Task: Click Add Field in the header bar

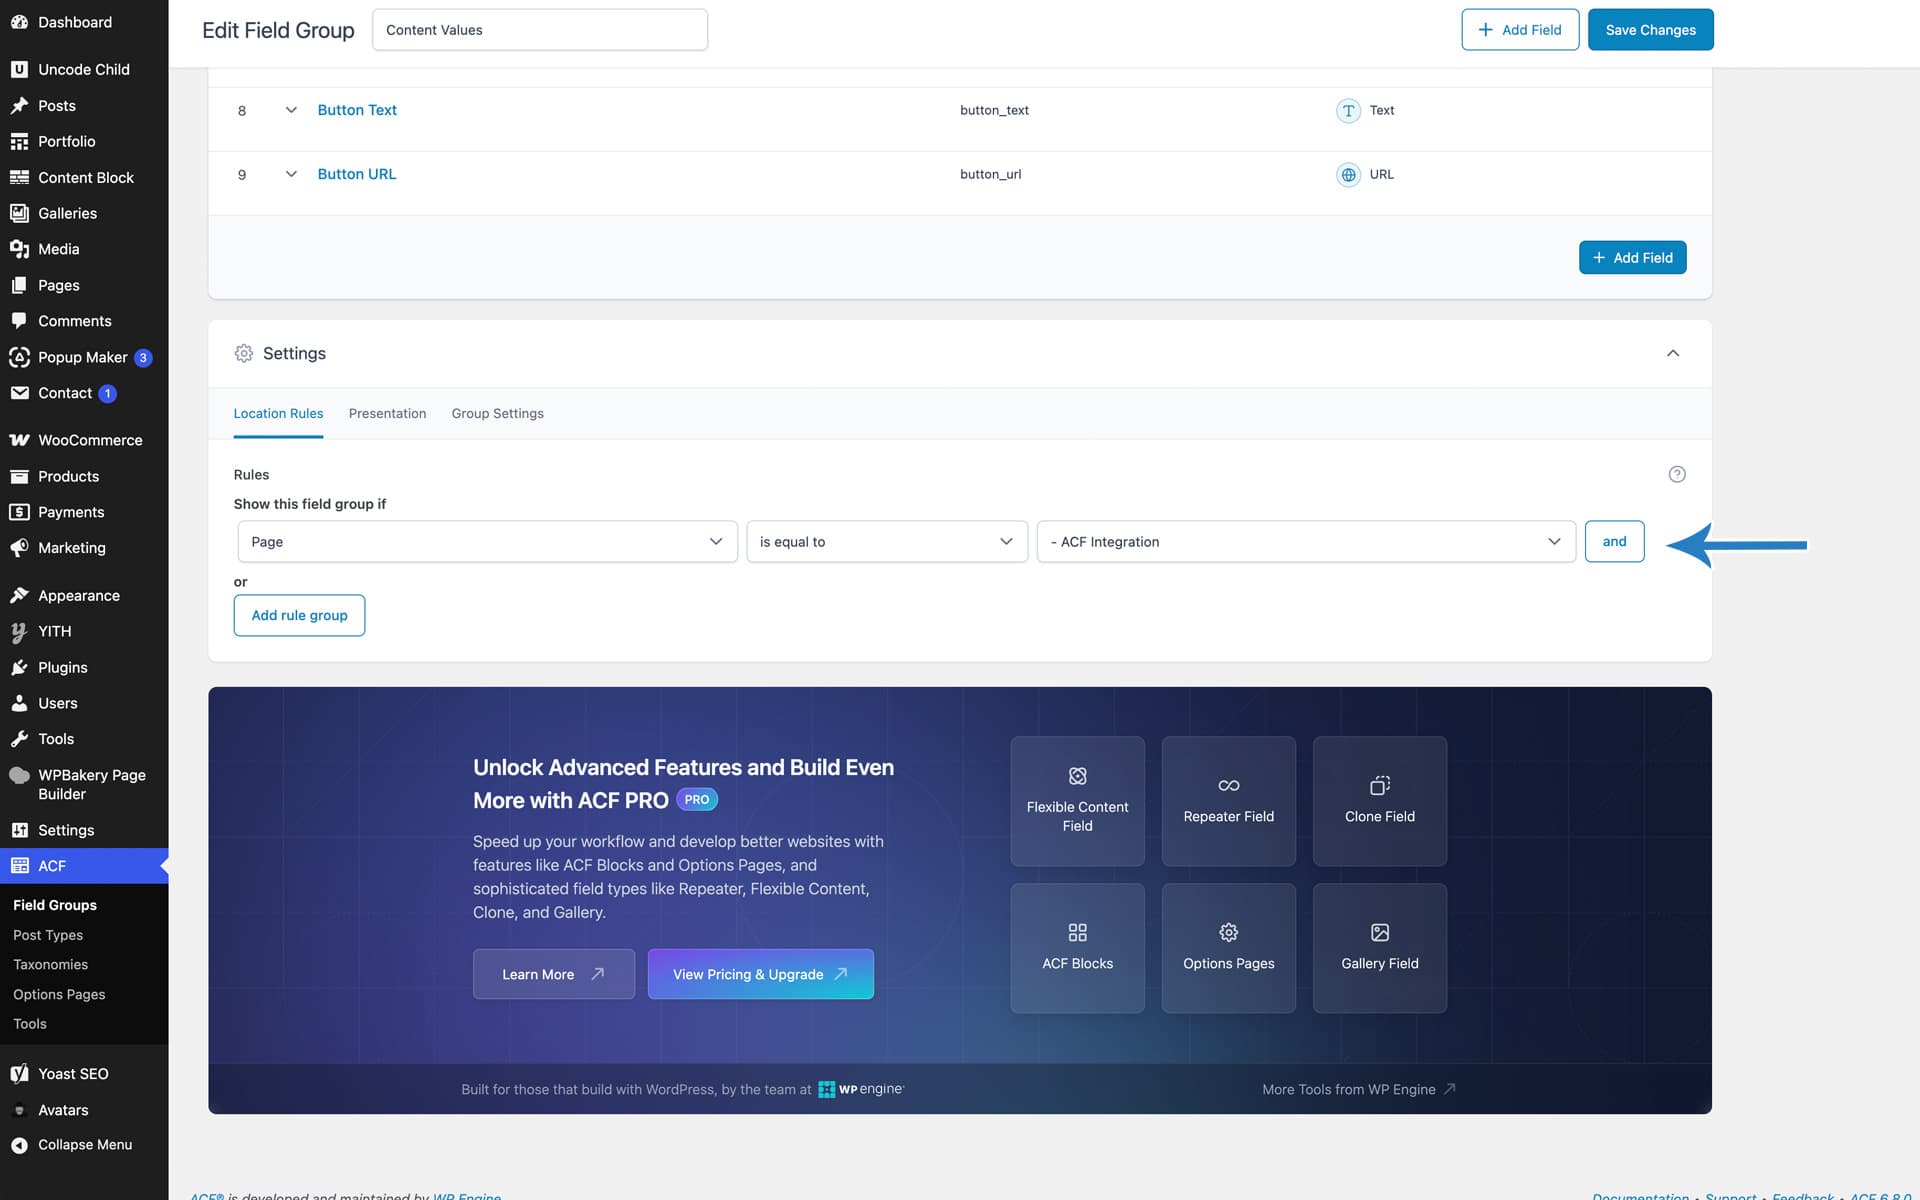Action: pyautogui.click(x=1519, y=30)
